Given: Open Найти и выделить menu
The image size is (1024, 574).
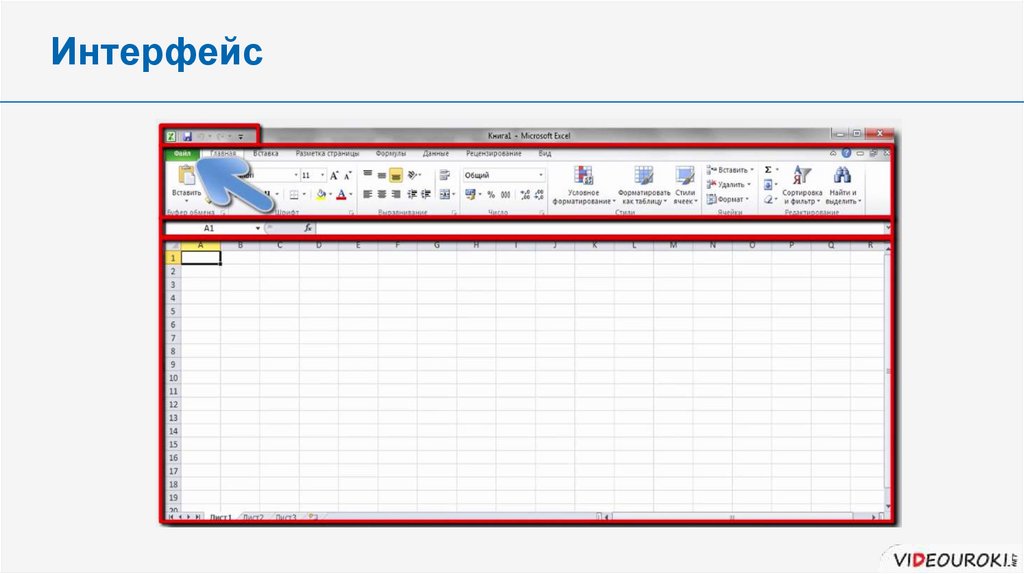Looking at the screenshot, I should [x=843, y=185].
